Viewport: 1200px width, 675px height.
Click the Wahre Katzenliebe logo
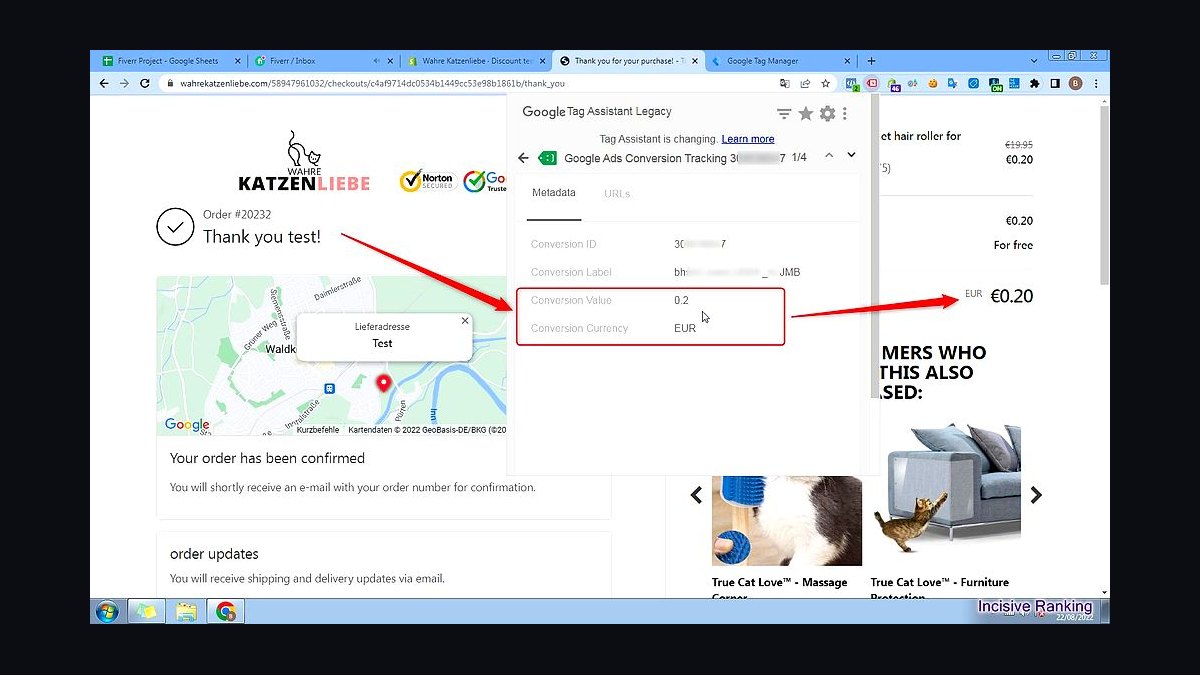304,161
